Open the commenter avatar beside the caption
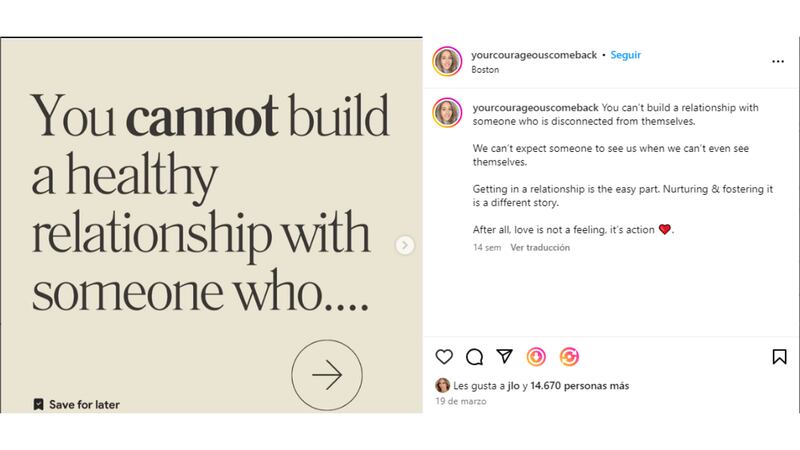This screenshot has width=800, height=450. [447, 113]
